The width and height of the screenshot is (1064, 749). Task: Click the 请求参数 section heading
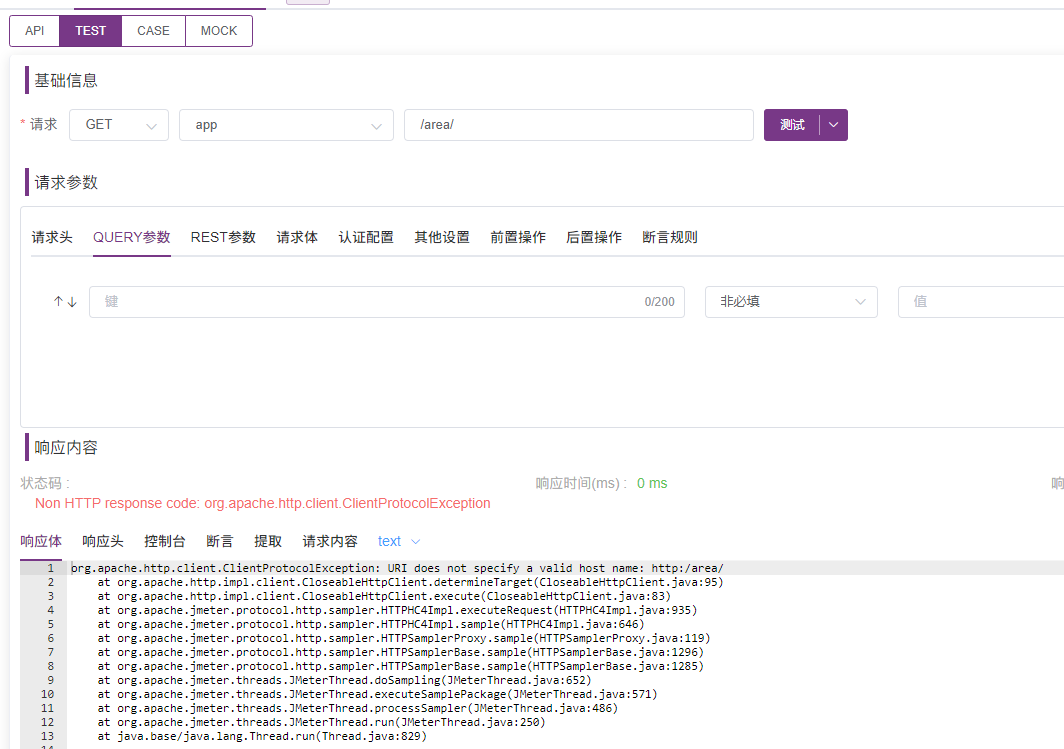(x=66, y=183)
